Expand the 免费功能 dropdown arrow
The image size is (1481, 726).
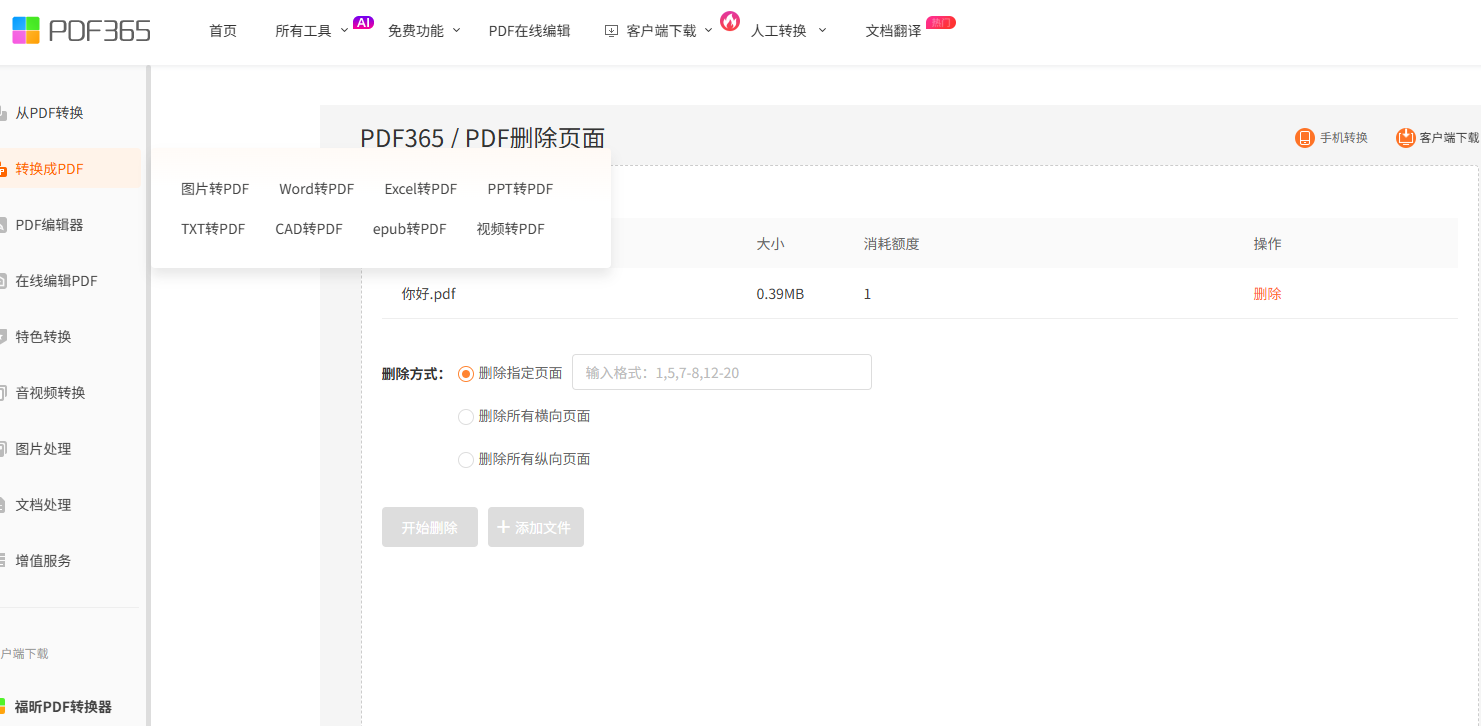pyautogui.click(x=456, y=30)
